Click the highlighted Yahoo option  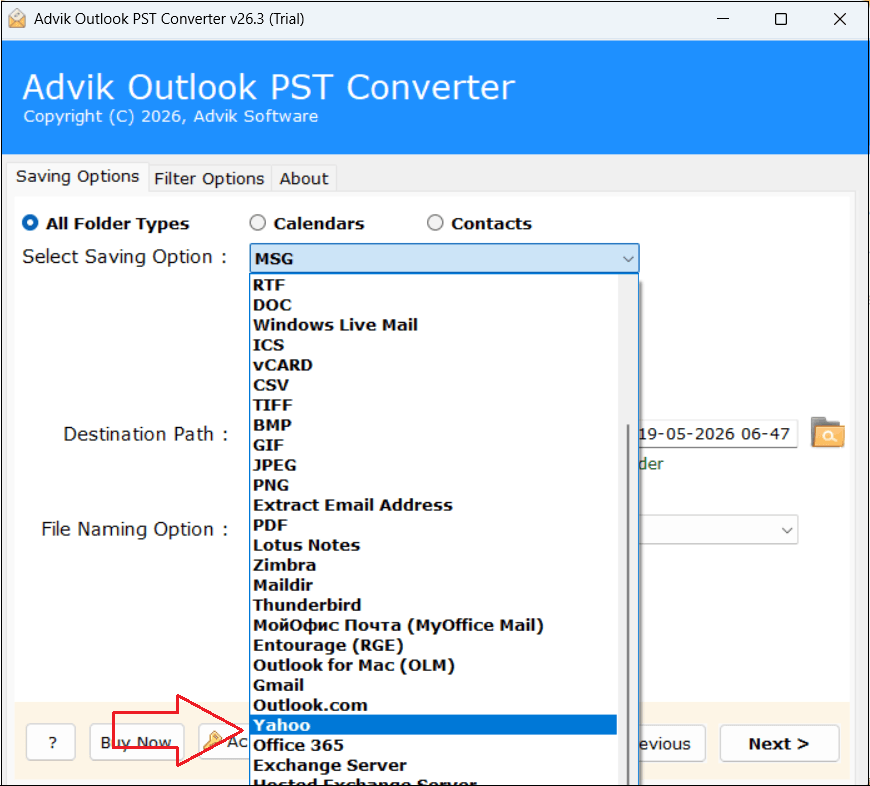coord(434,725)
